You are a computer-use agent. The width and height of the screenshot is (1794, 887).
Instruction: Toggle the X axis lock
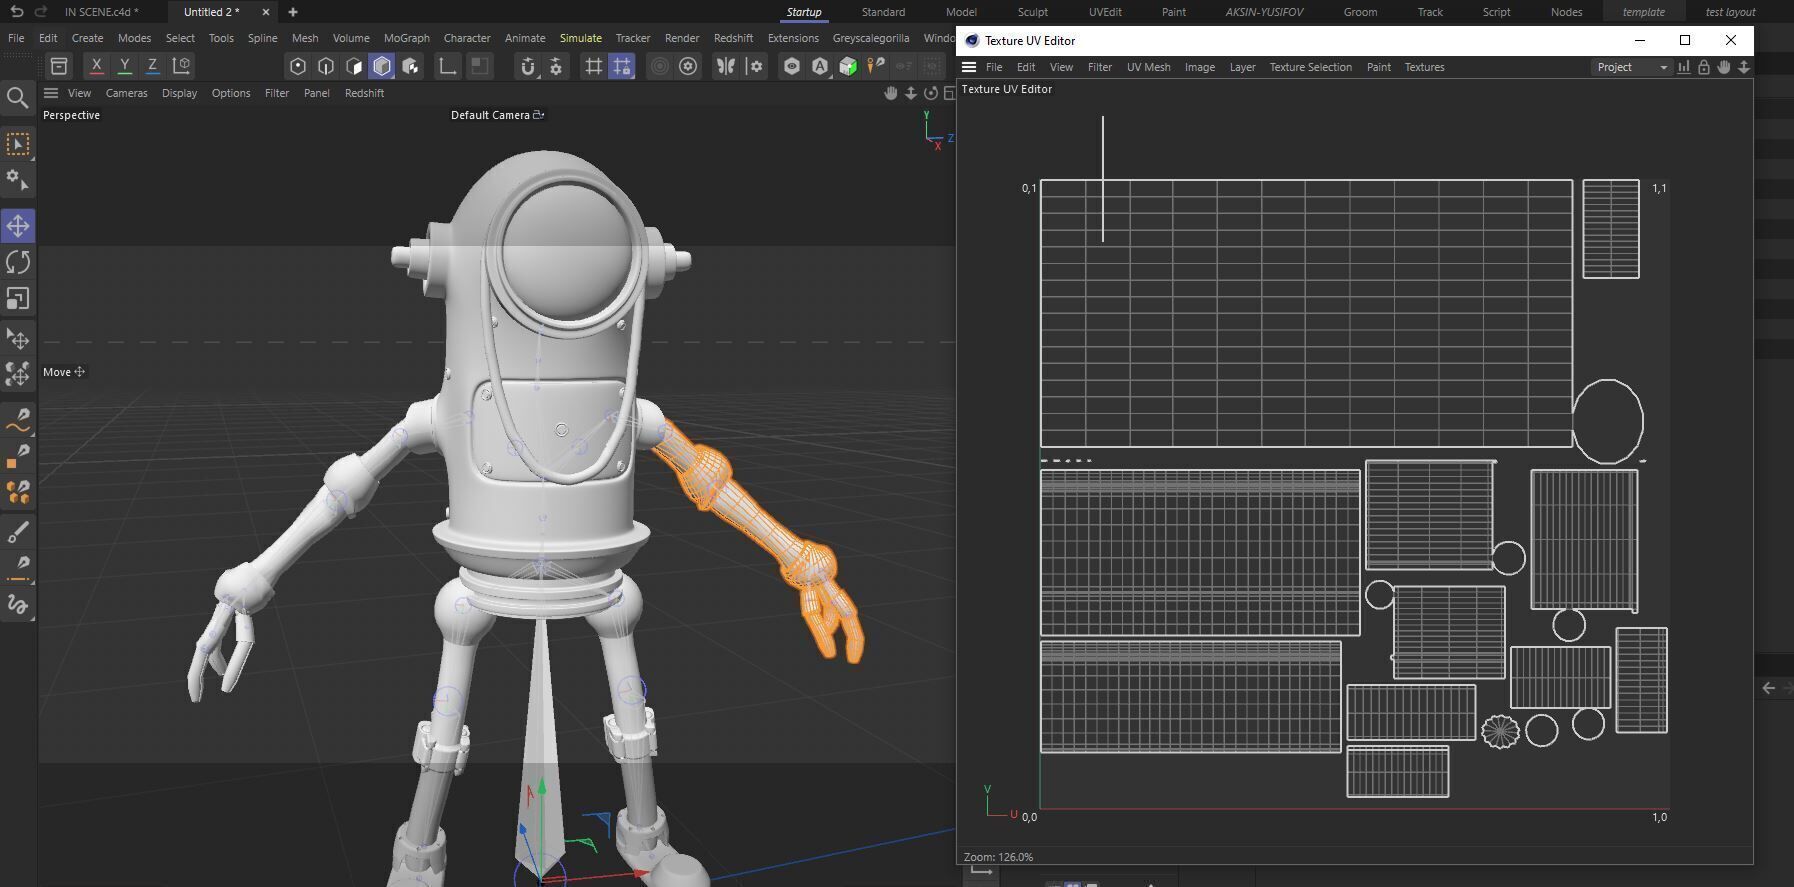click(x=96, y=66)
